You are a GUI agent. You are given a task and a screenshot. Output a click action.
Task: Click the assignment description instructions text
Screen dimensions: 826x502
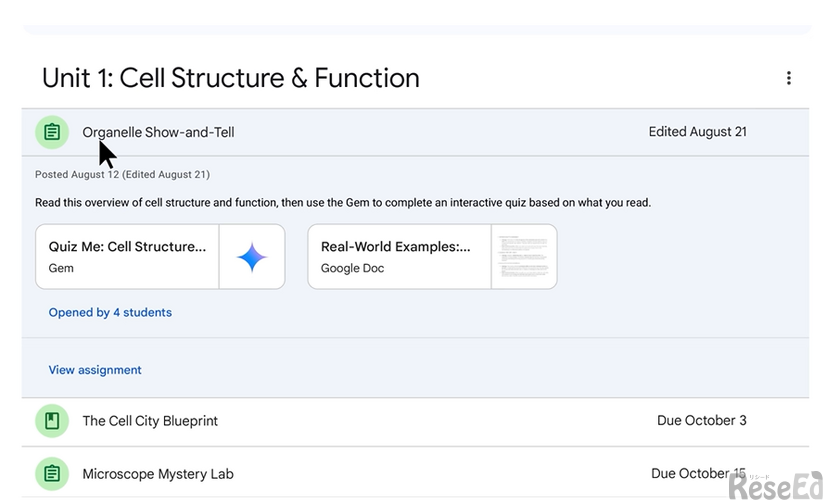(x=343, y=203)
